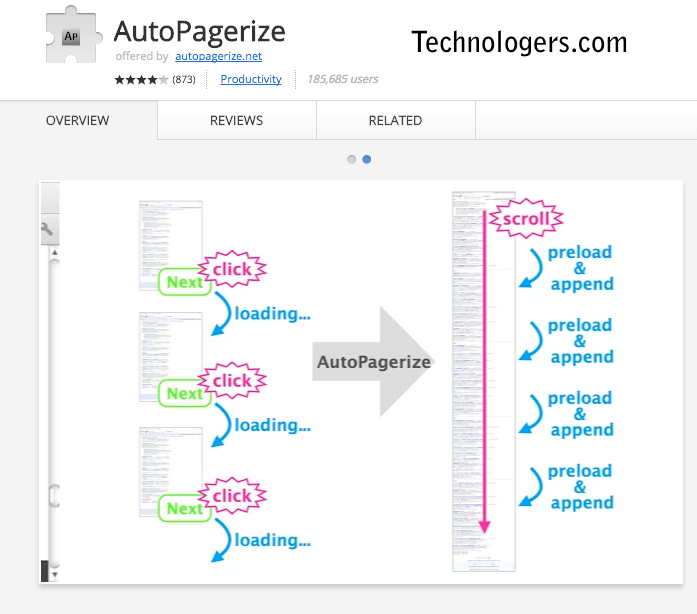Image resolution: width=697 pixels, height=614 pixels.
Task: Click the star rating to view ratings
Action: click(141, 80)
